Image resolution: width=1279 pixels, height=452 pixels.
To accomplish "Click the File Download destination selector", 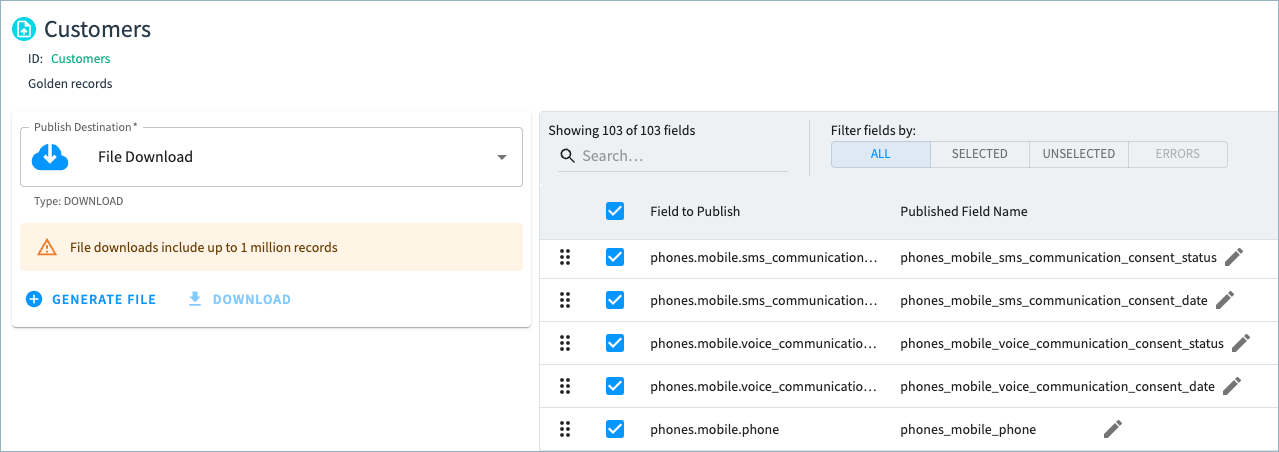I will point(271,157).
